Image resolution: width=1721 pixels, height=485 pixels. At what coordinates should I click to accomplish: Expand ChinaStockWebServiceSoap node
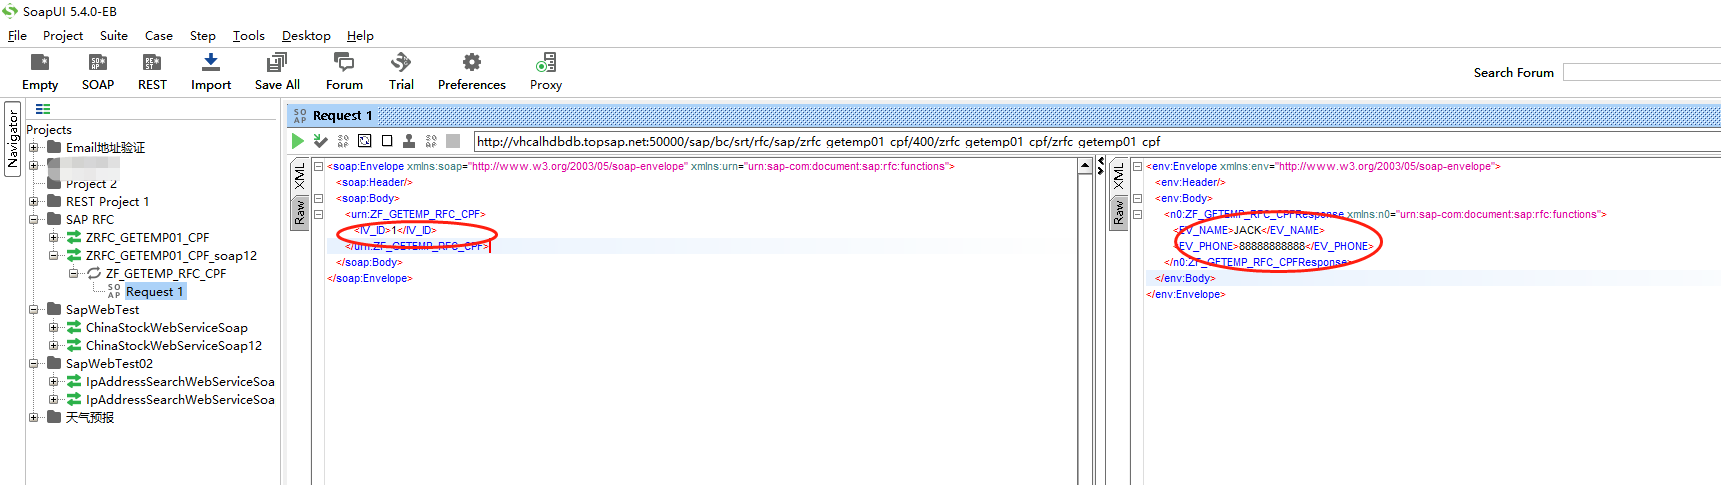click(x=53, y=327)
